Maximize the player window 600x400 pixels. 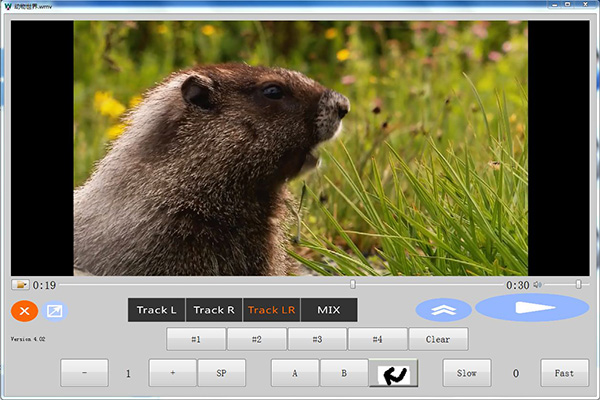568,5
